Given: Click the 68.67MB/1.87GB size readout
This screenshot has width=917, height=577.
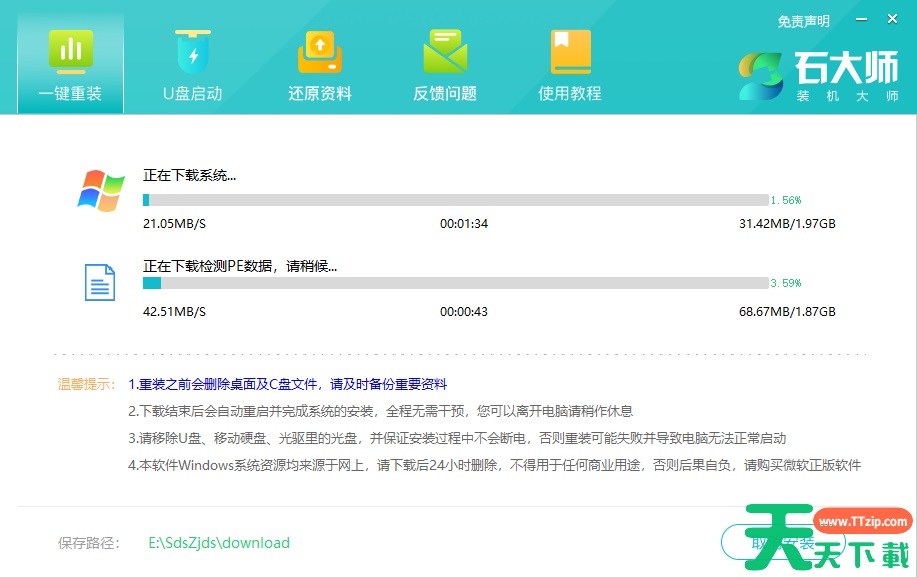Looking at the screenshot, I should point(787,312).
